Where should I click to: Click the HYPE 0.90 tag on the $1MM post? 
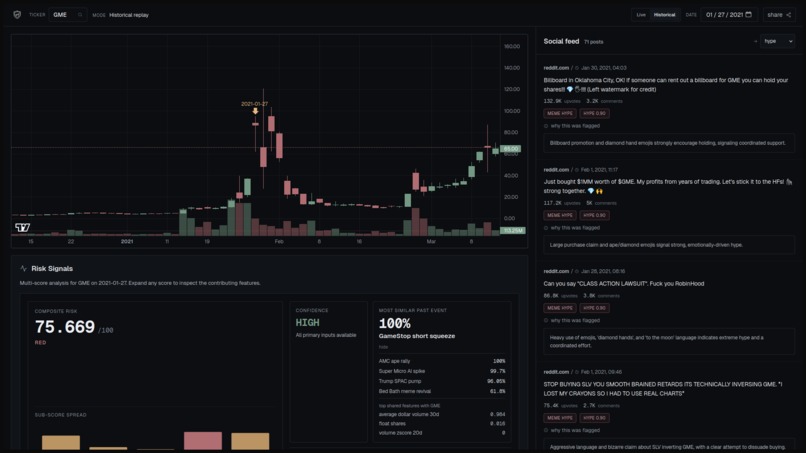coord(595,215)
